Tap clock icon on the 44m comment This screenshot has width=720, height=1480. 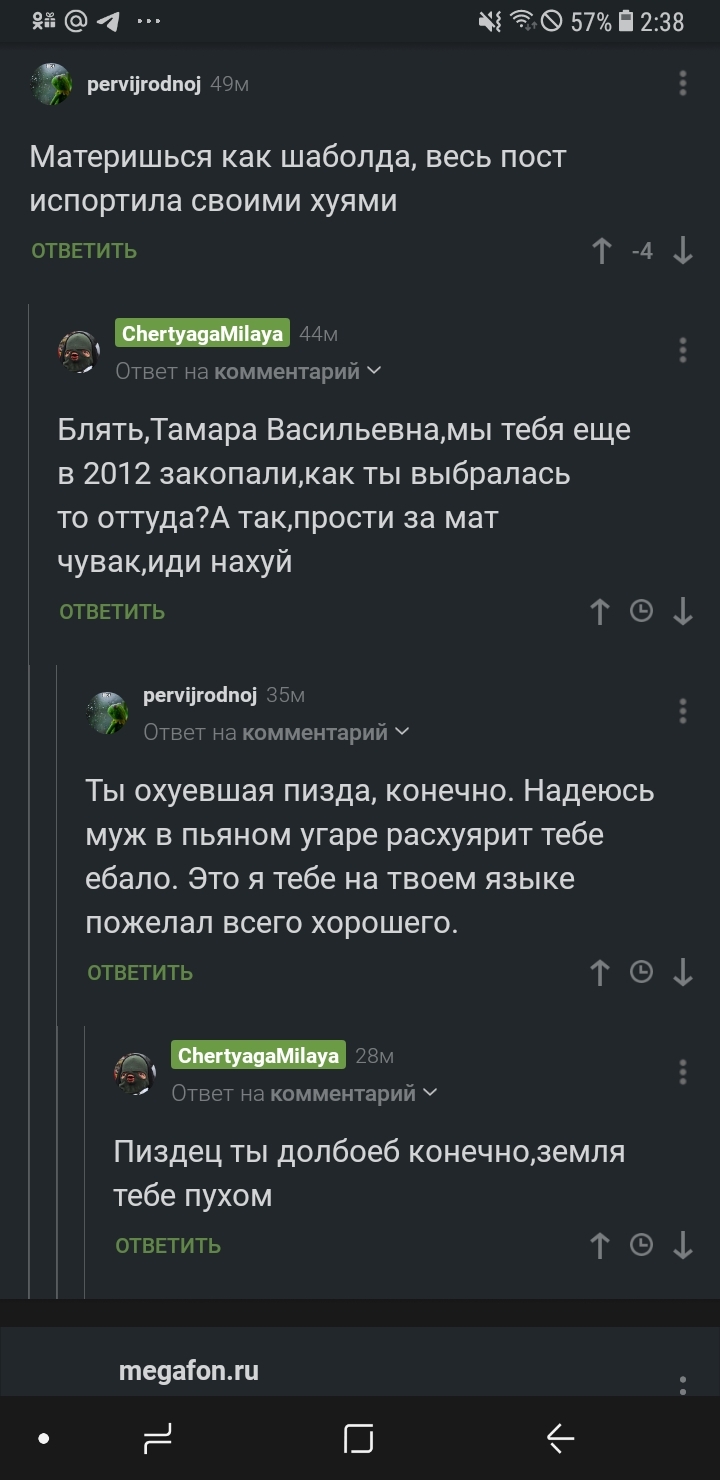point(641,611)
